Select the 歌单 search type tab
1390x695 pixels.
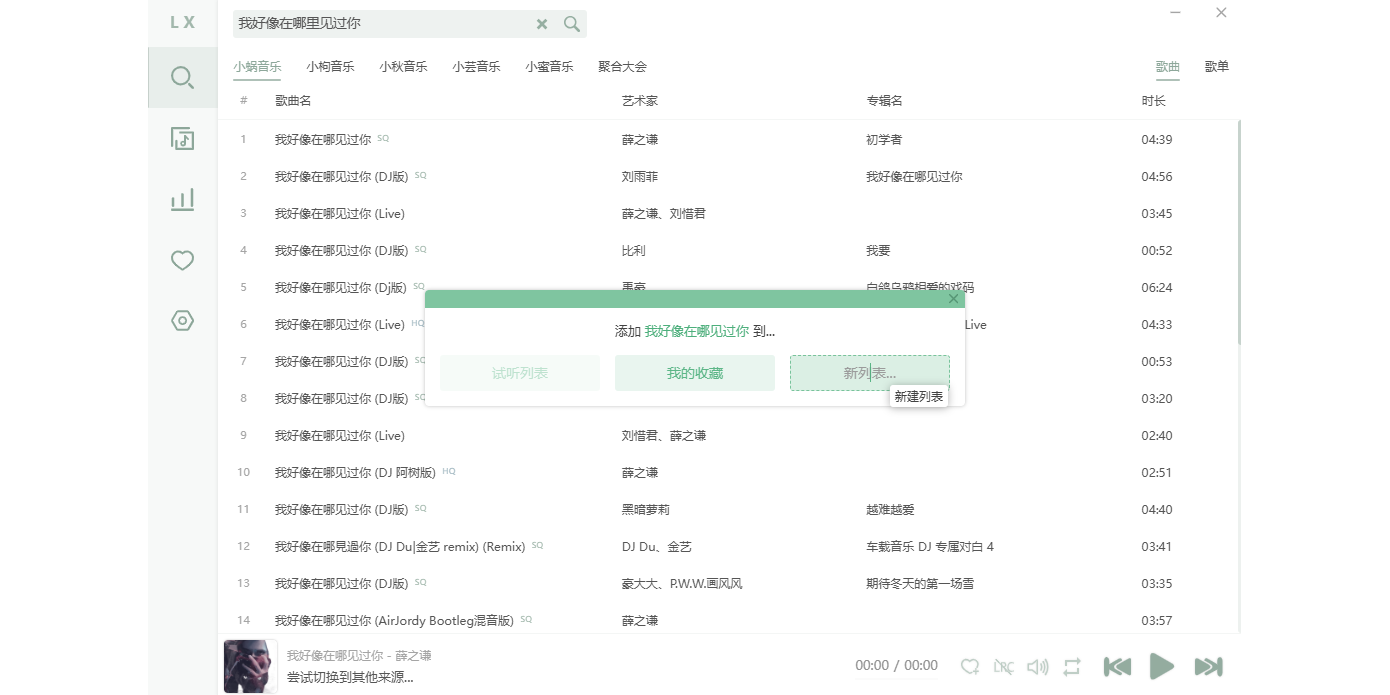pos(1217,67)
